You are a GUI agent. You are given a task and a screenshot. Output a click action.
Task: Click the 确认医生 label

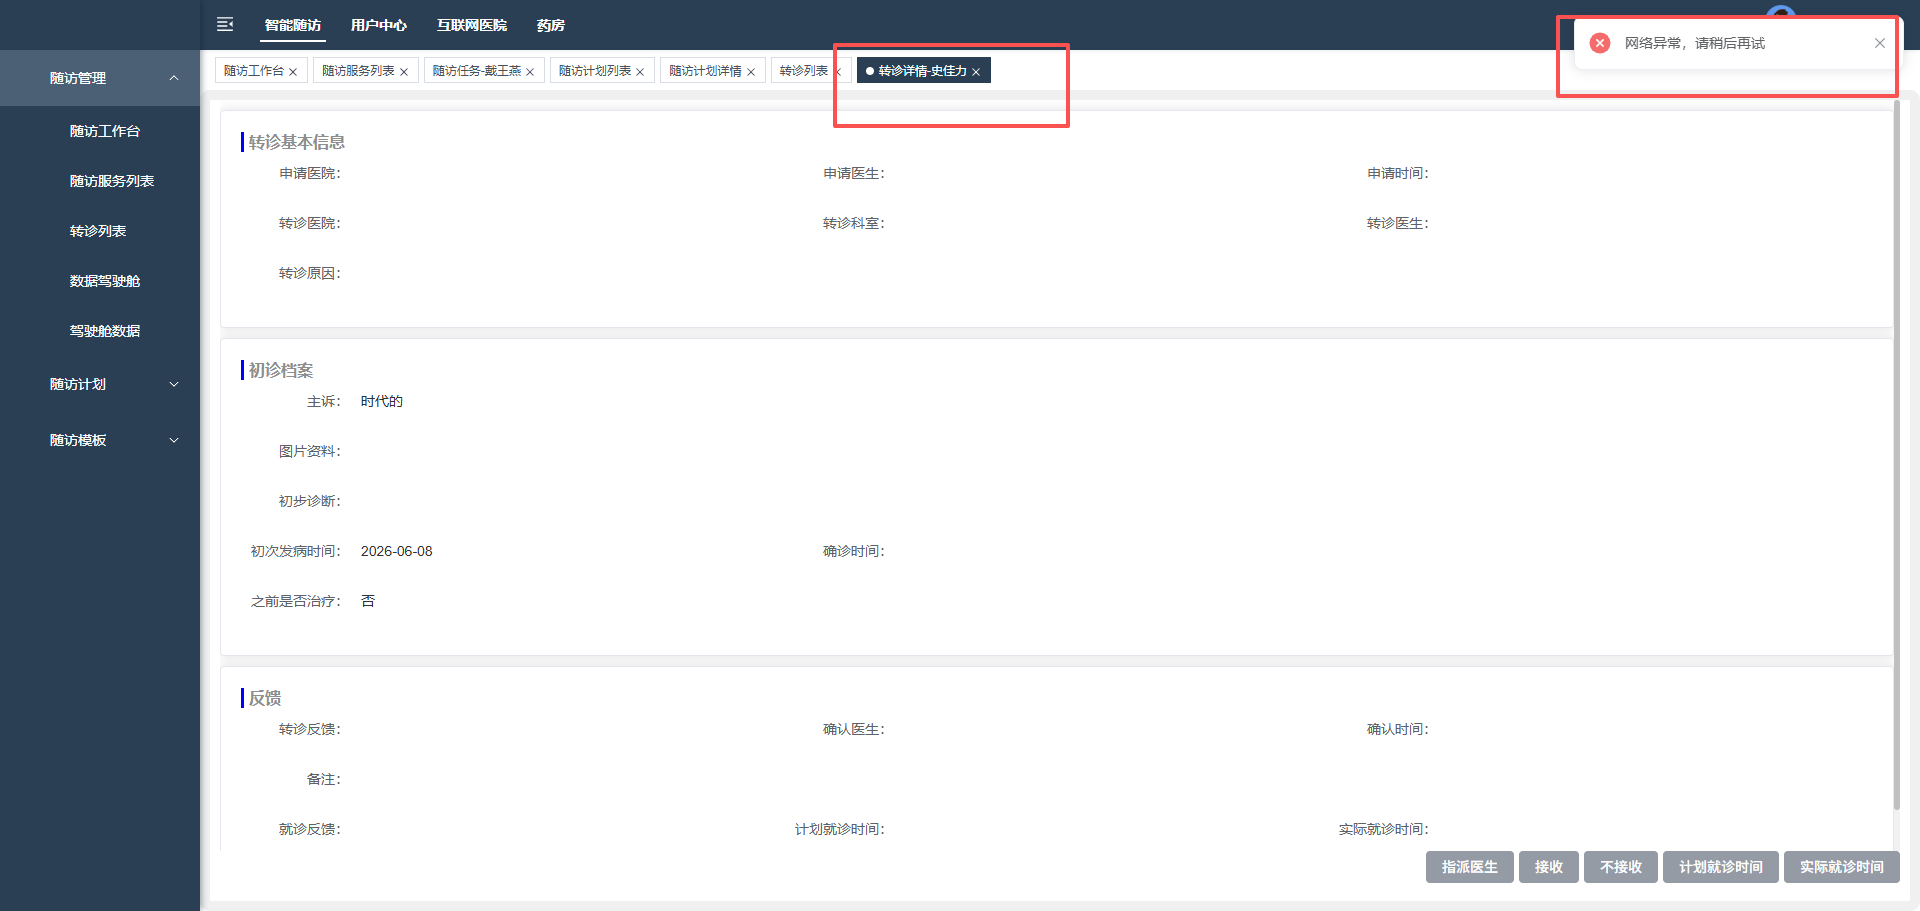coord(854,729)
